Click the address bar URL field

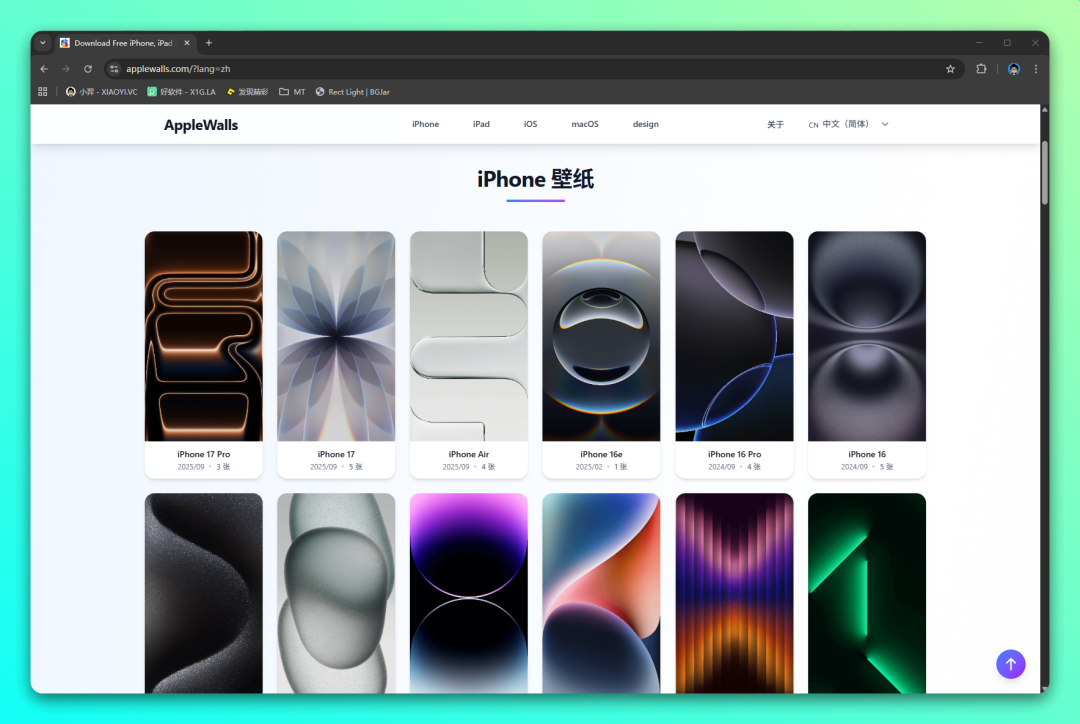pos(500,69)
